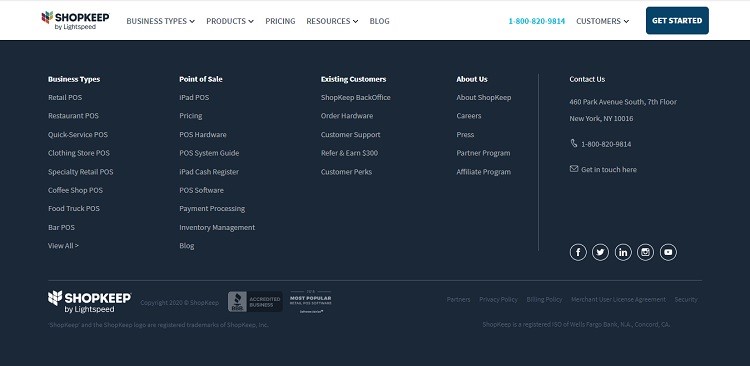The image size is (750, 366).
Task: Open the Press link
Action: [x=465, y=134]
